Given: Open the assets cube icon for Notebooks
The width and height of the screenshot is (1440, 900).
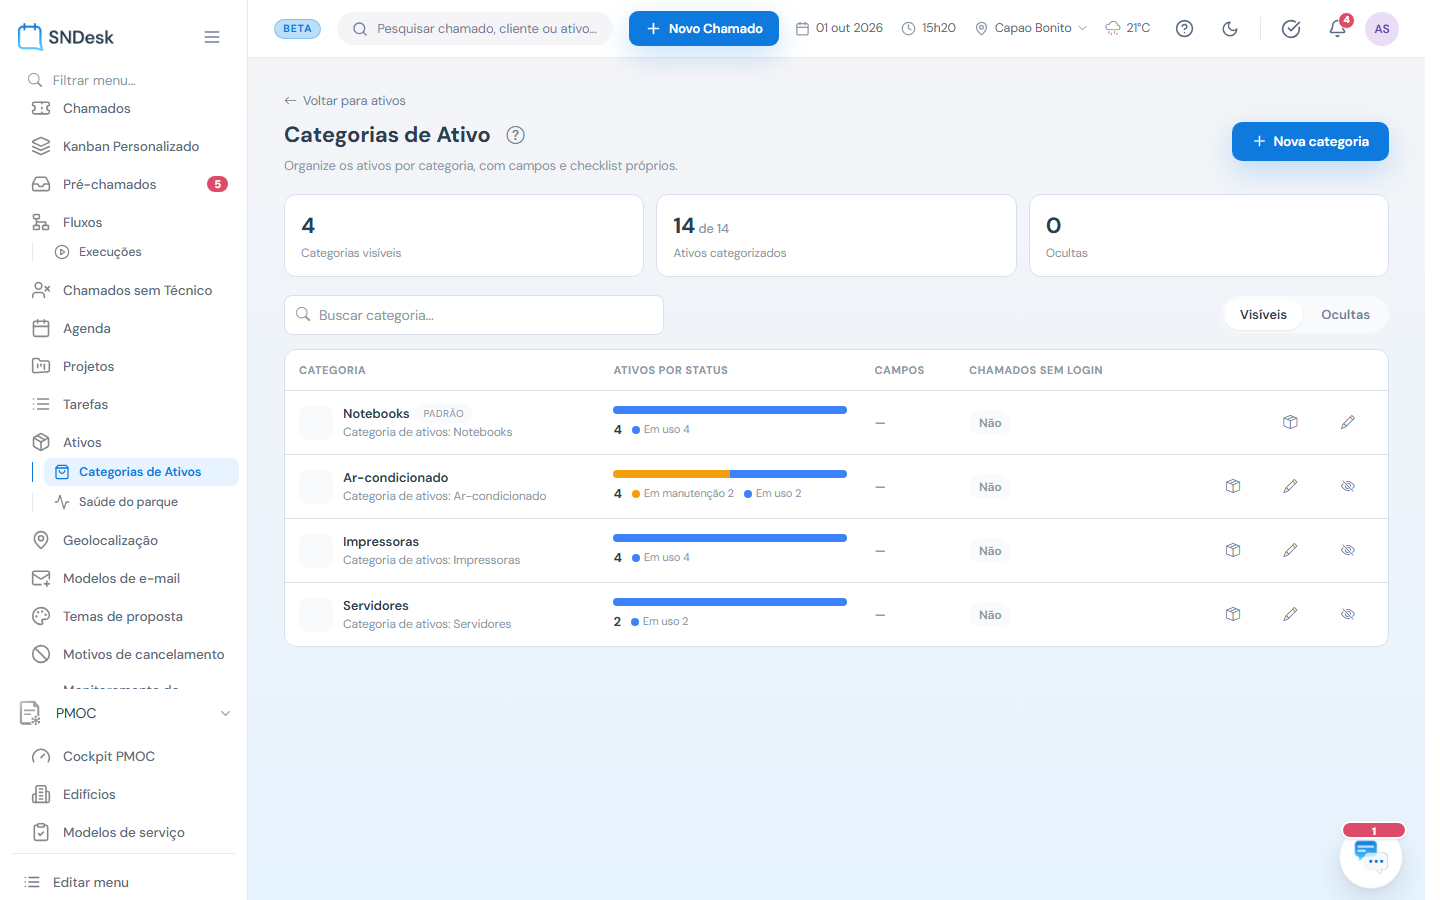Looking at the screenshot, I should coord(1290,422).
